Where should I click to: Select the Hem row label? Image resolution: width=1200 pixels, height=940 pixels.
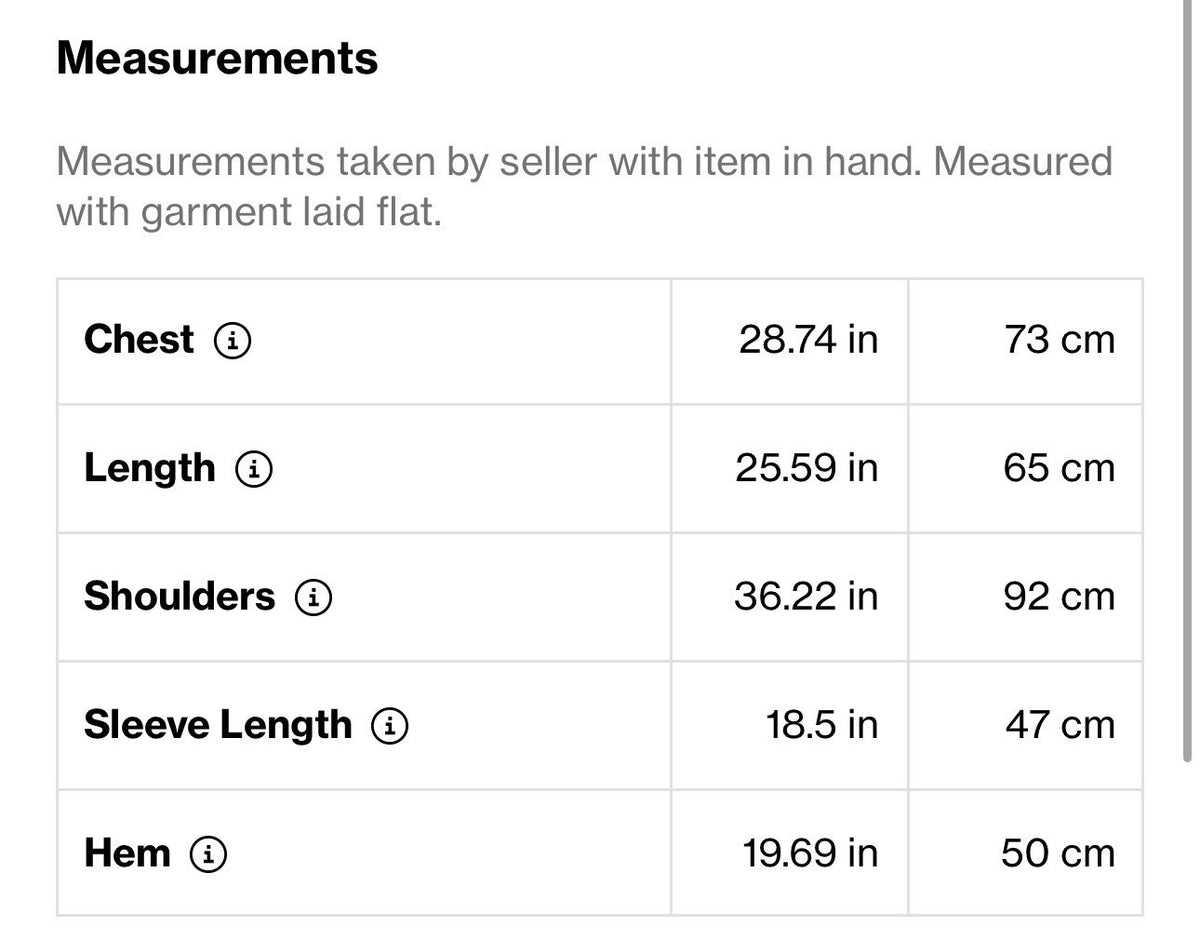(x=127, y=854)
